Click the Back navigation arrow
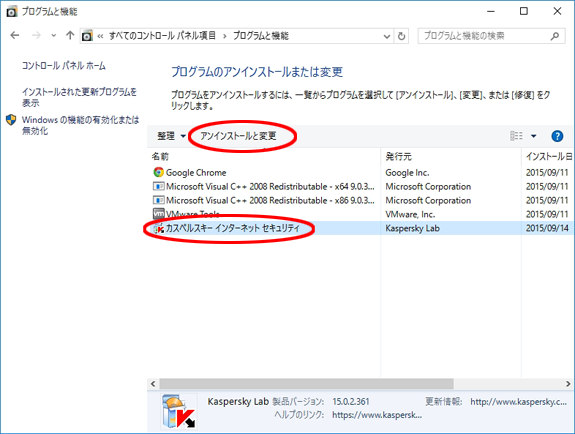Image resolution: width=575 pixels, height=434 pixels. [x=15, y=36]
